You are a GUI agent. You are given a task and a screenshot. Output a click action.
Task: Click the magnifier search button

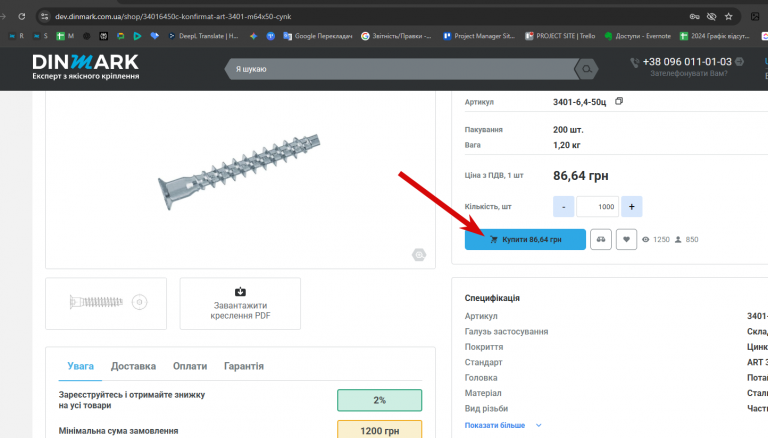[586, 69]
